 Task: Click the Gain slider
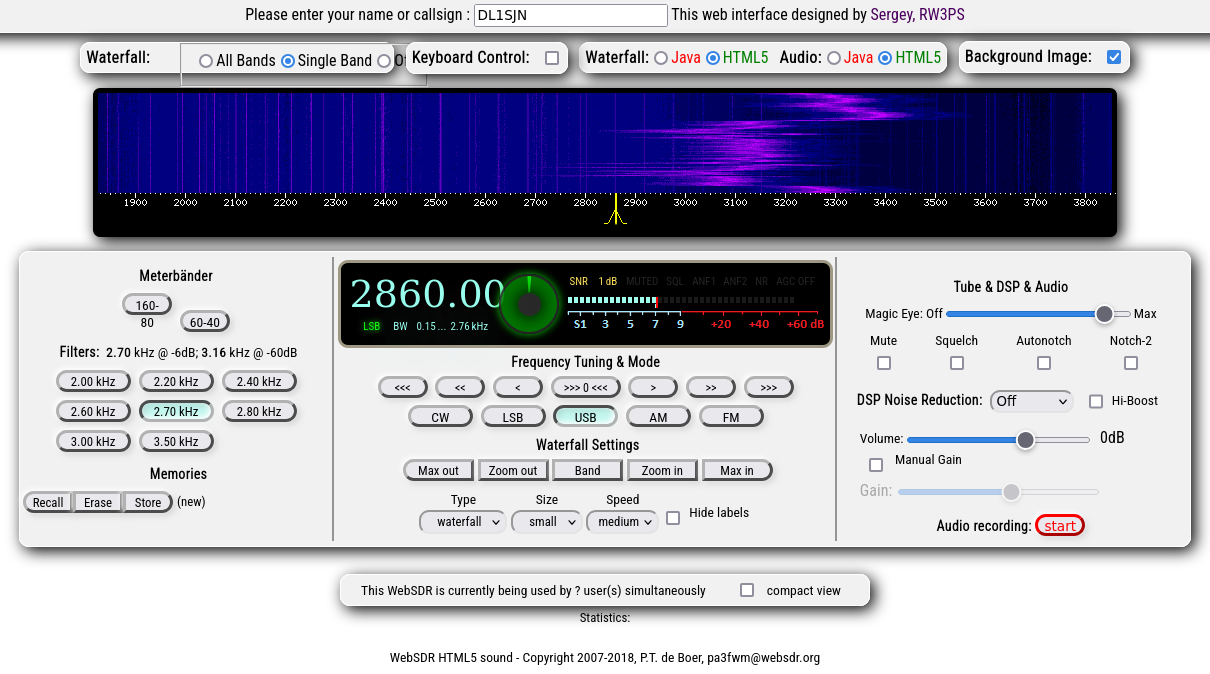click(x=998, y=492)
